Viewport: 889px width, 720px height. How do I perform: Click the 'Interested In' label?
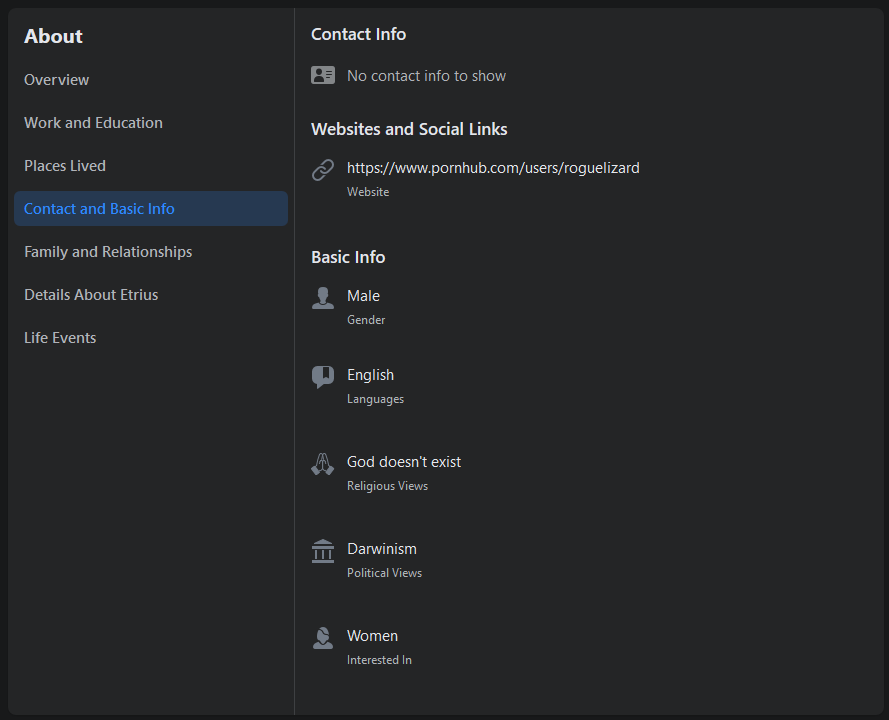[379, 660]
